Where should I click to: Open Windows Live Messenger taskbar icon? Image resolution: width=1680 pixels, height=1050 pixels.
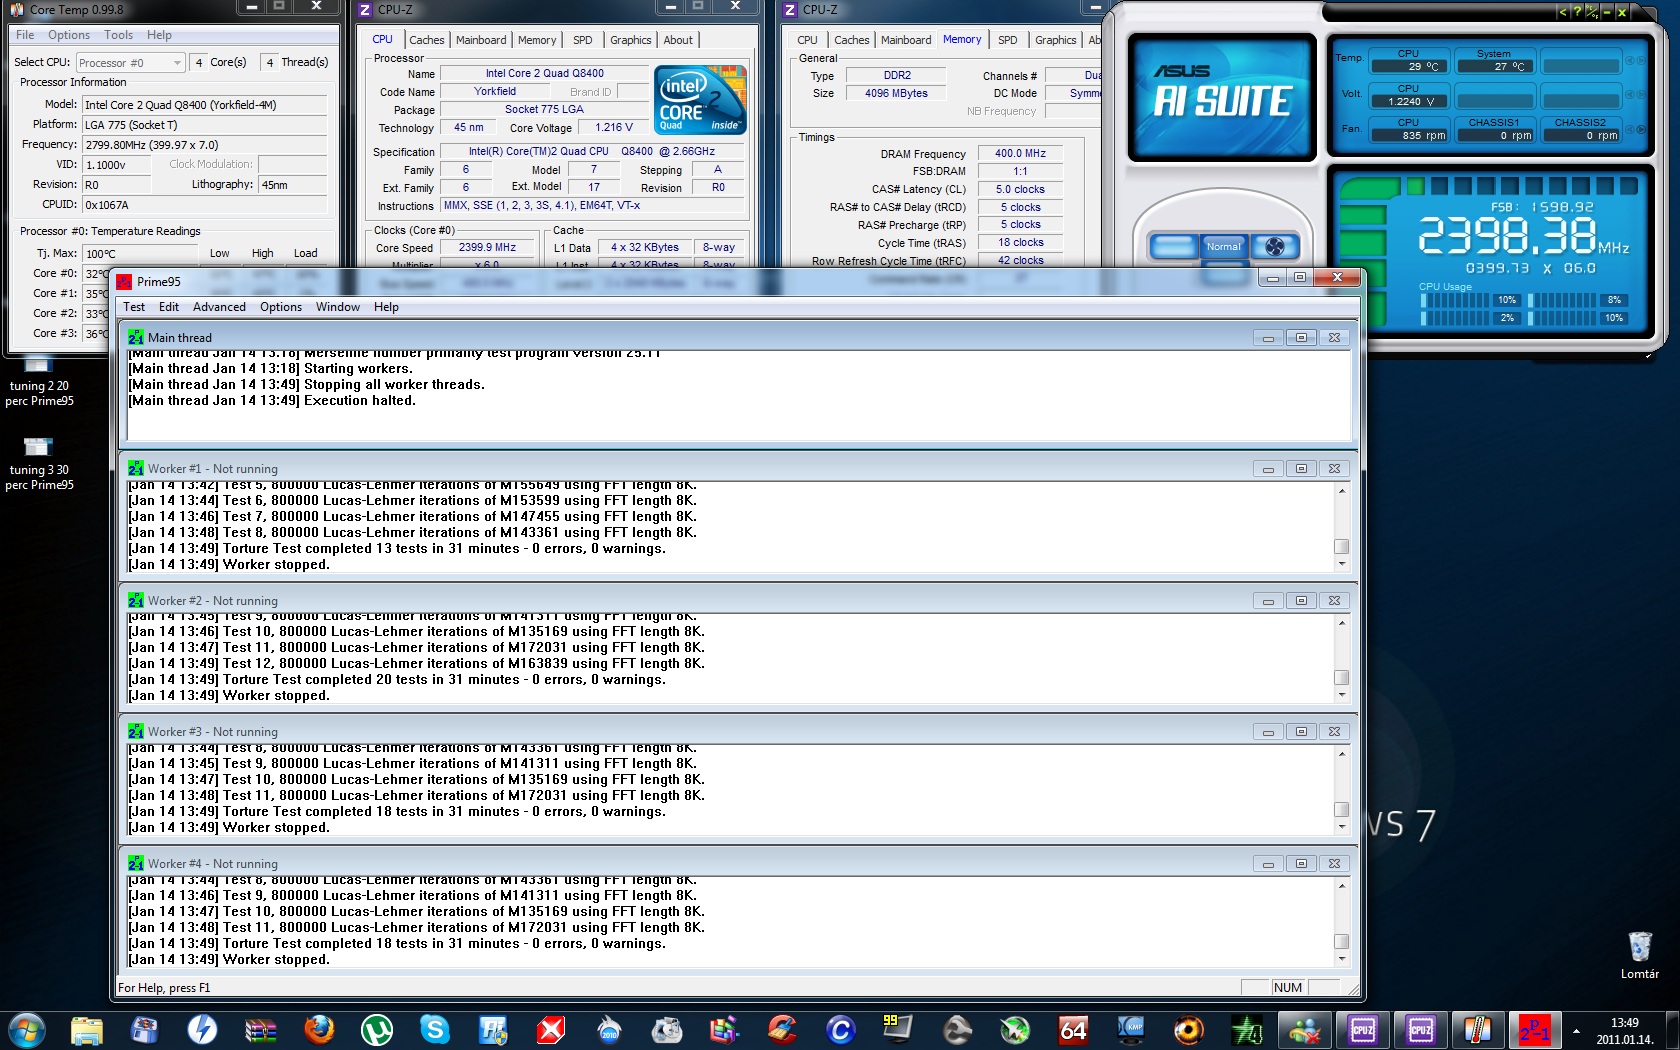pos(1305,1029)
